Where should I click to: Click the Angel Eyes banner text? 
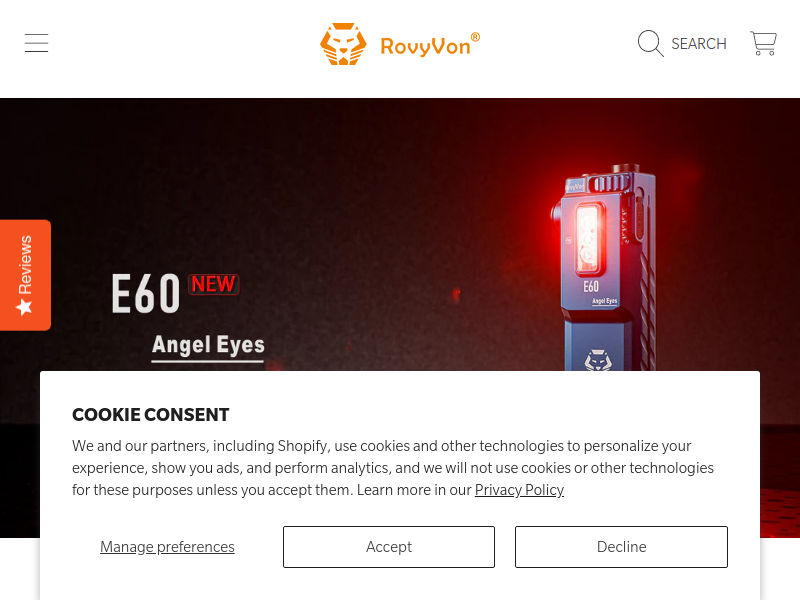[x=208, y=345]
